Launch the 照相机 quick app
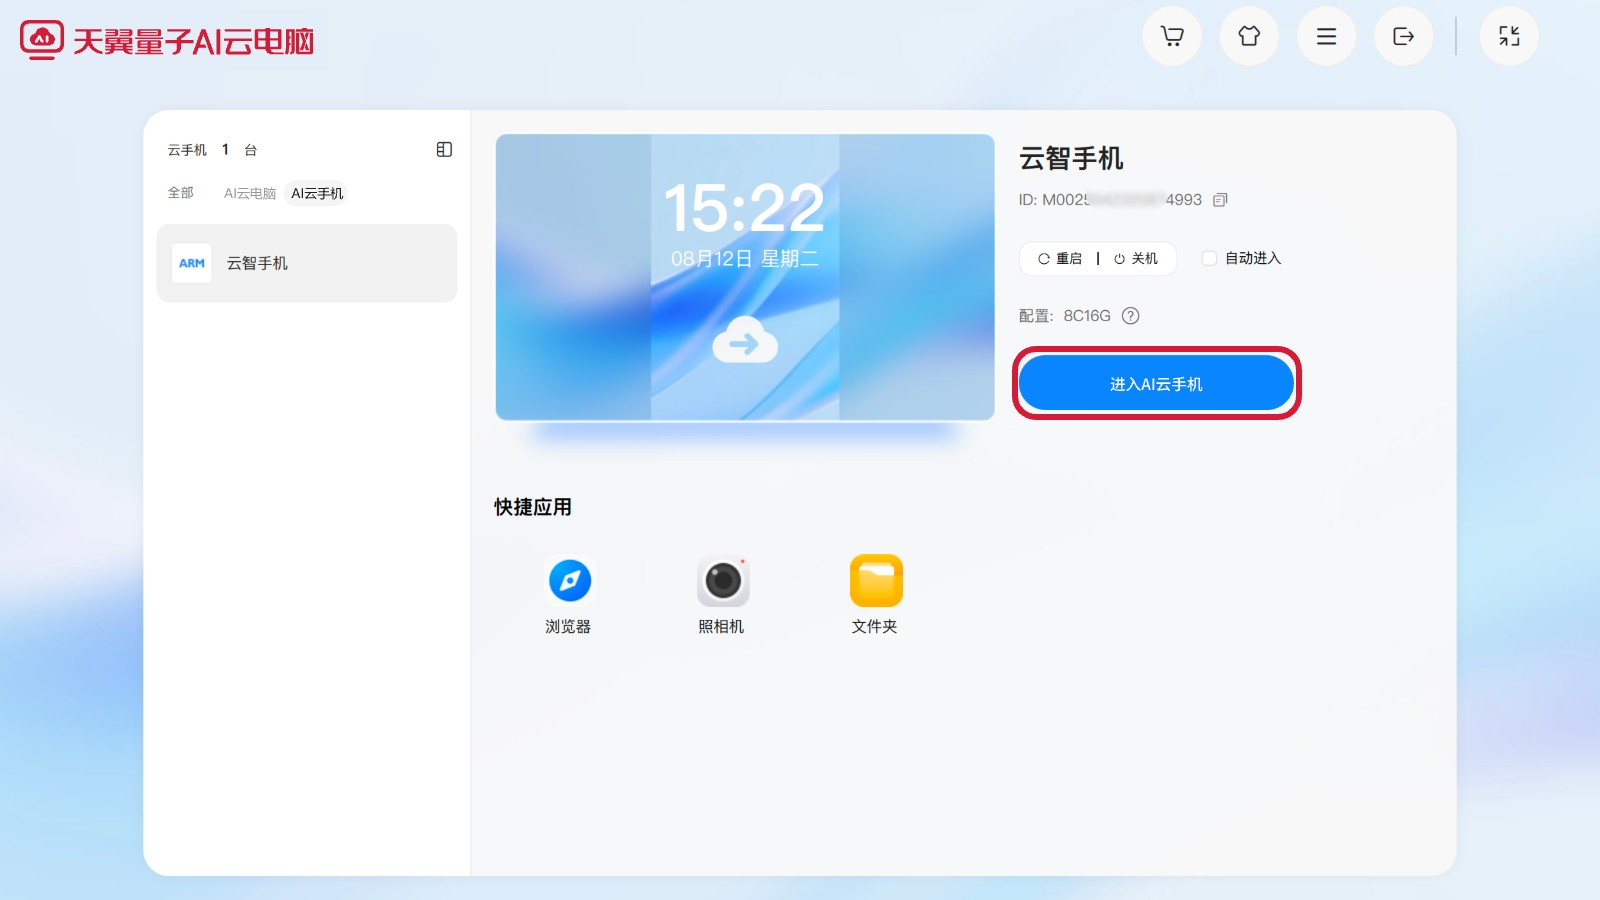1600x900 pixels. click(722, 595)
